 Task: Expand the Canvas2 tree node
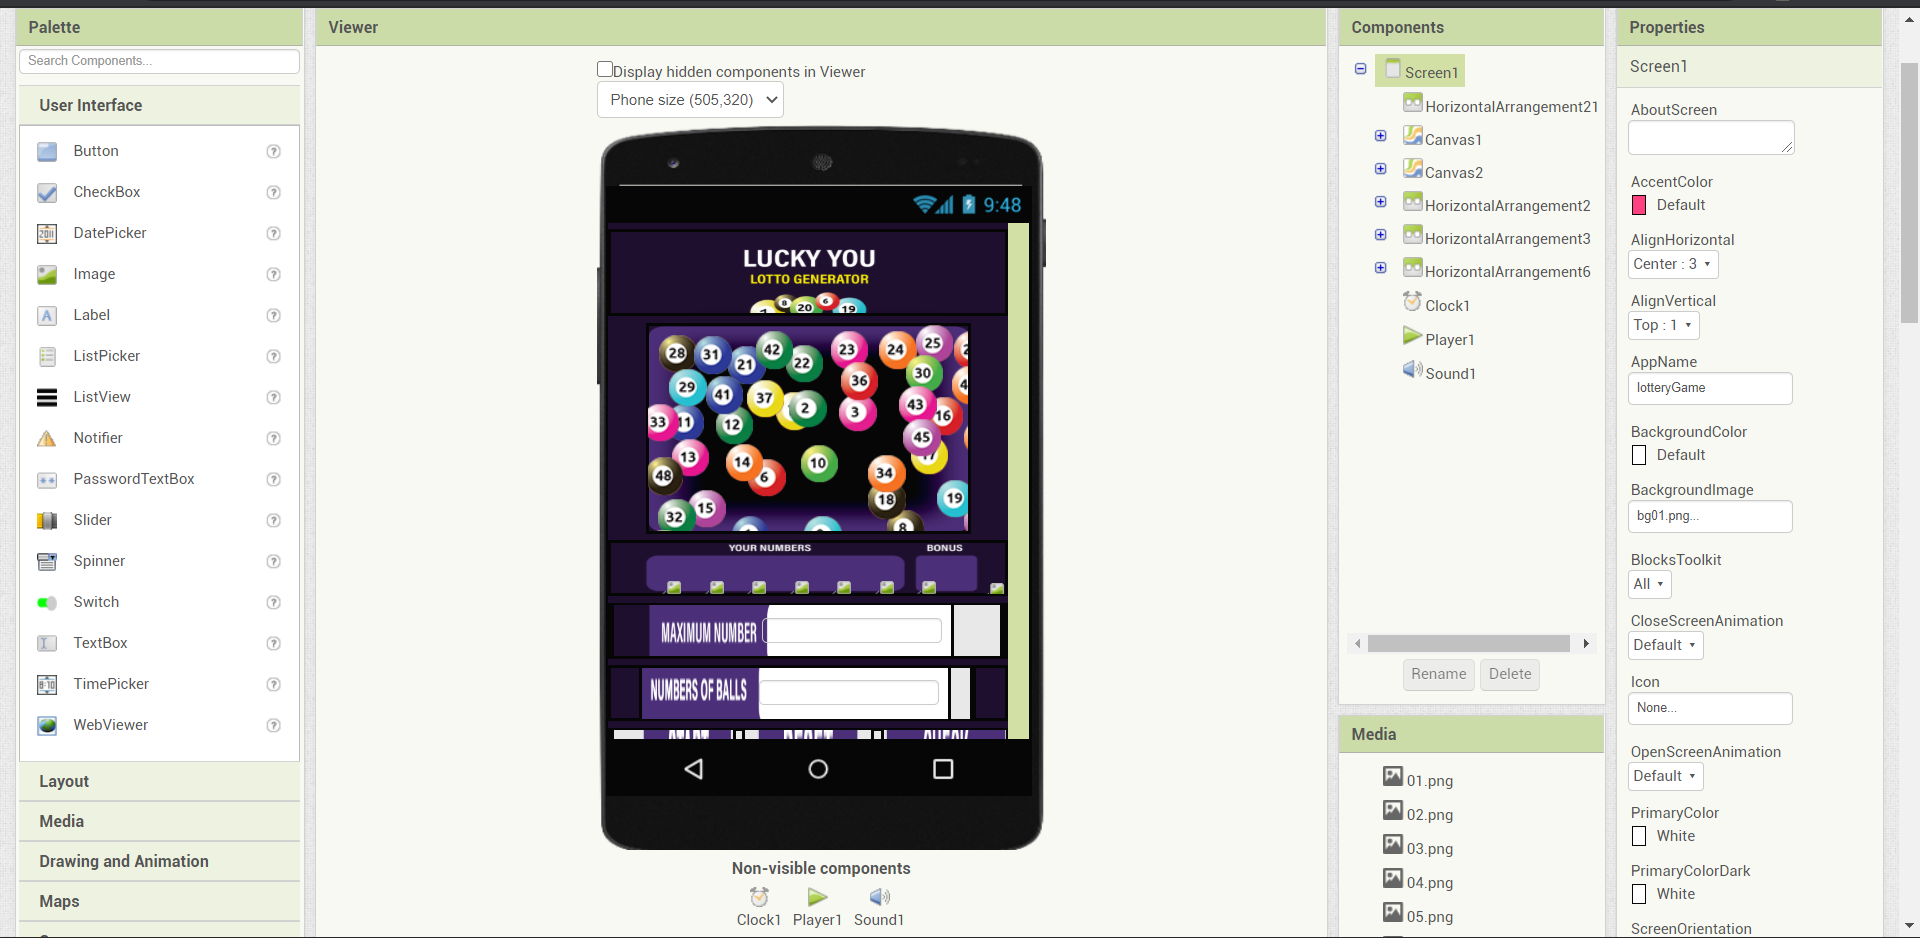tap(1381, 169)
